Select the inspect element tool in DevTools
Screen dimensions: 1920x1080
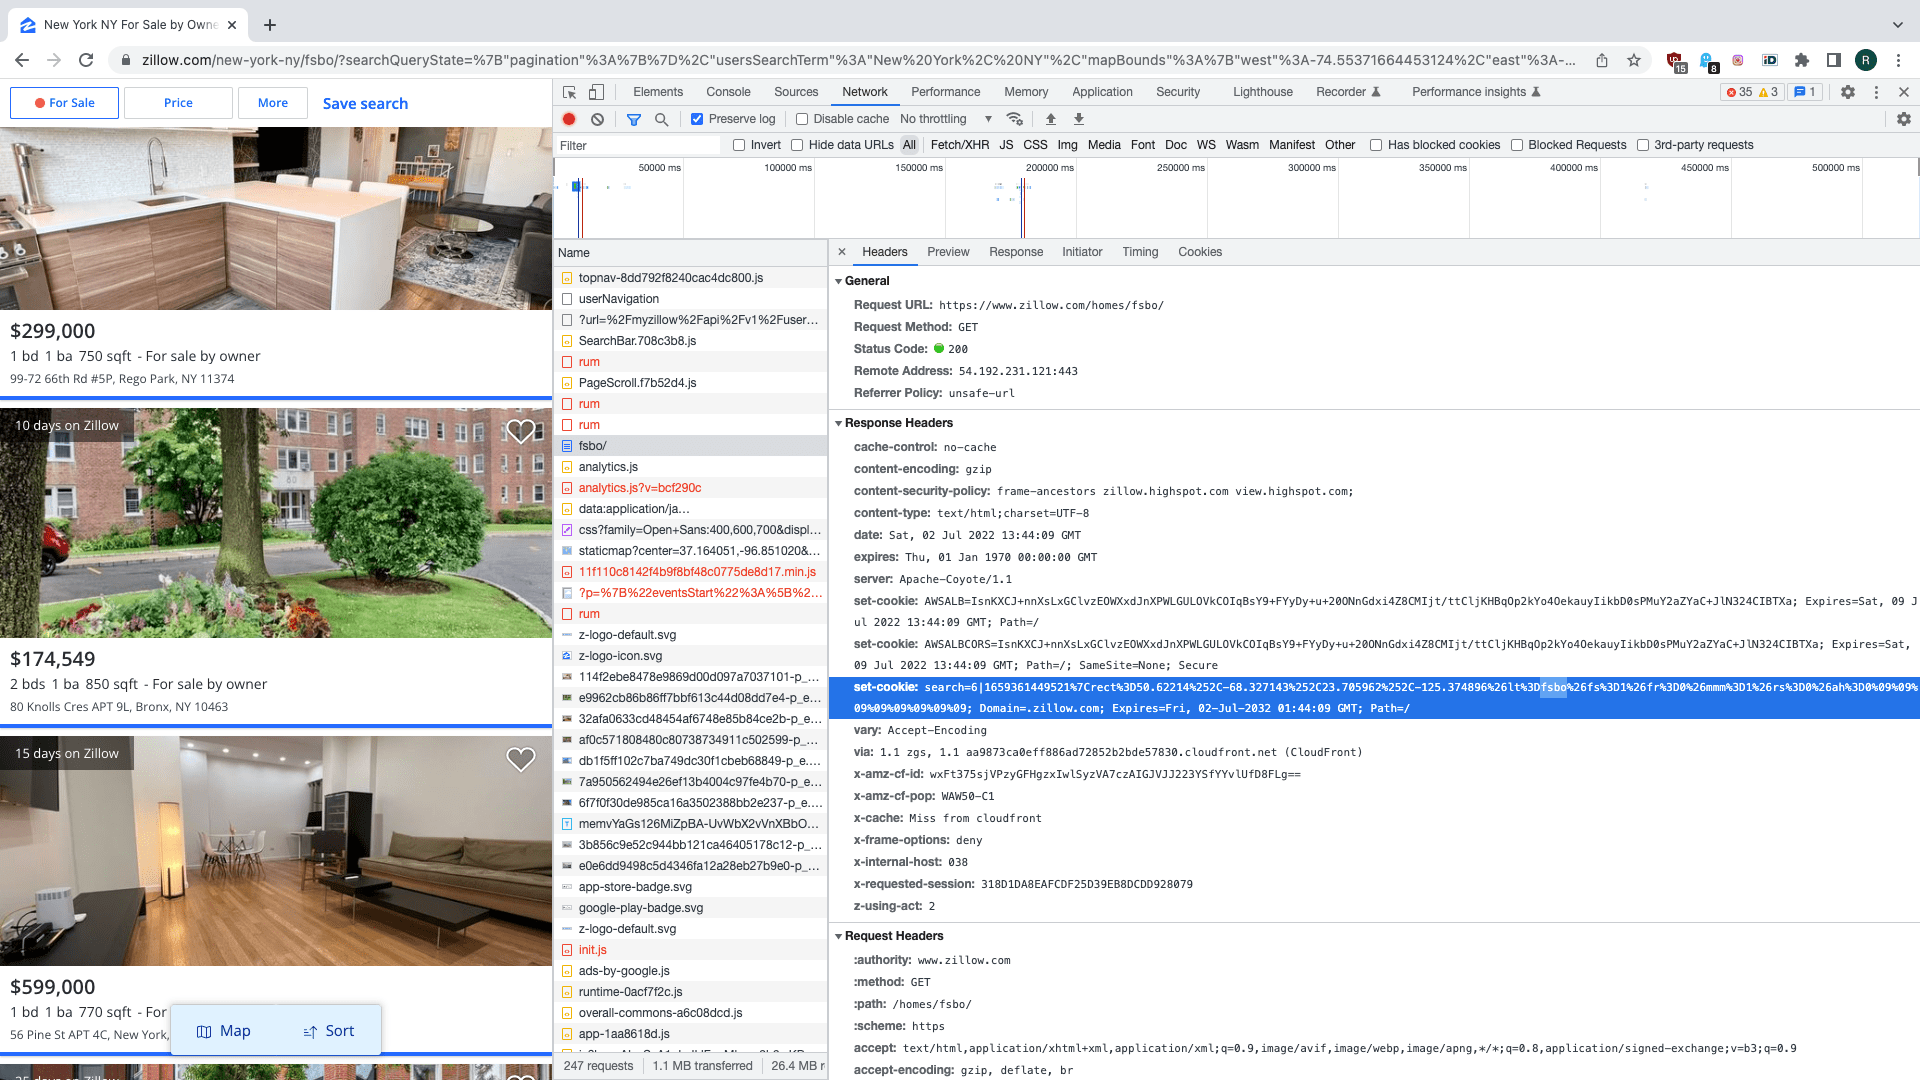coord(569,91)
